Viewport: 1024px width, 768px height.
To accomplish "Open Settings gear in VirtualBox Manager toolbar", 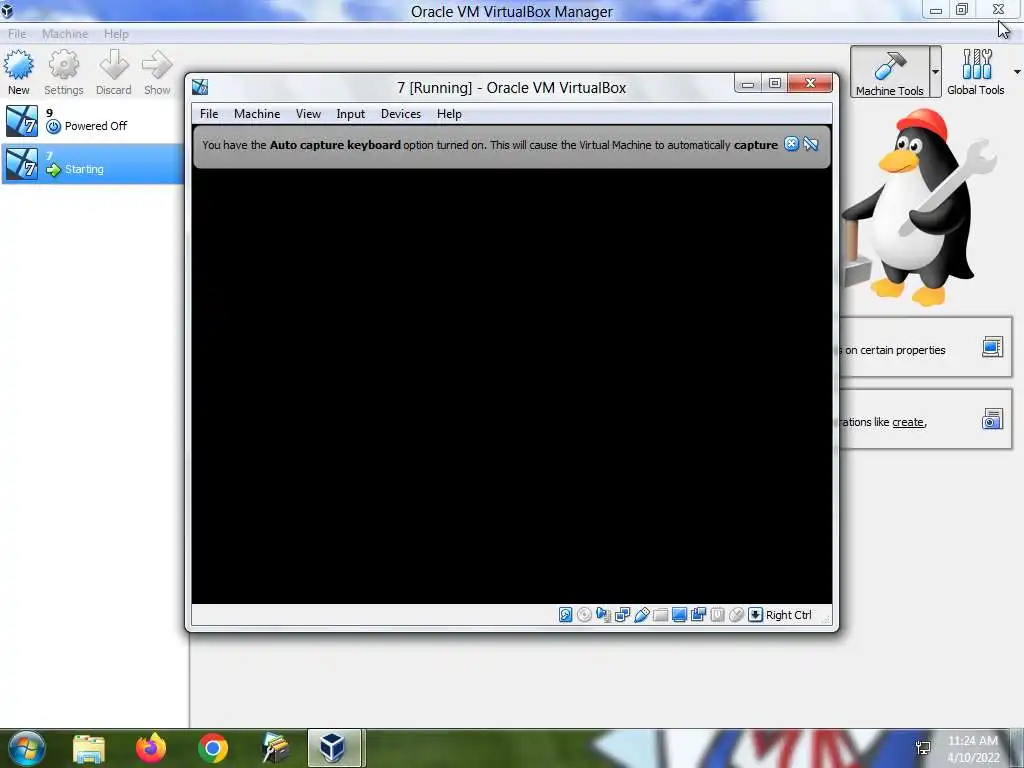I will (x=63, y=73).
